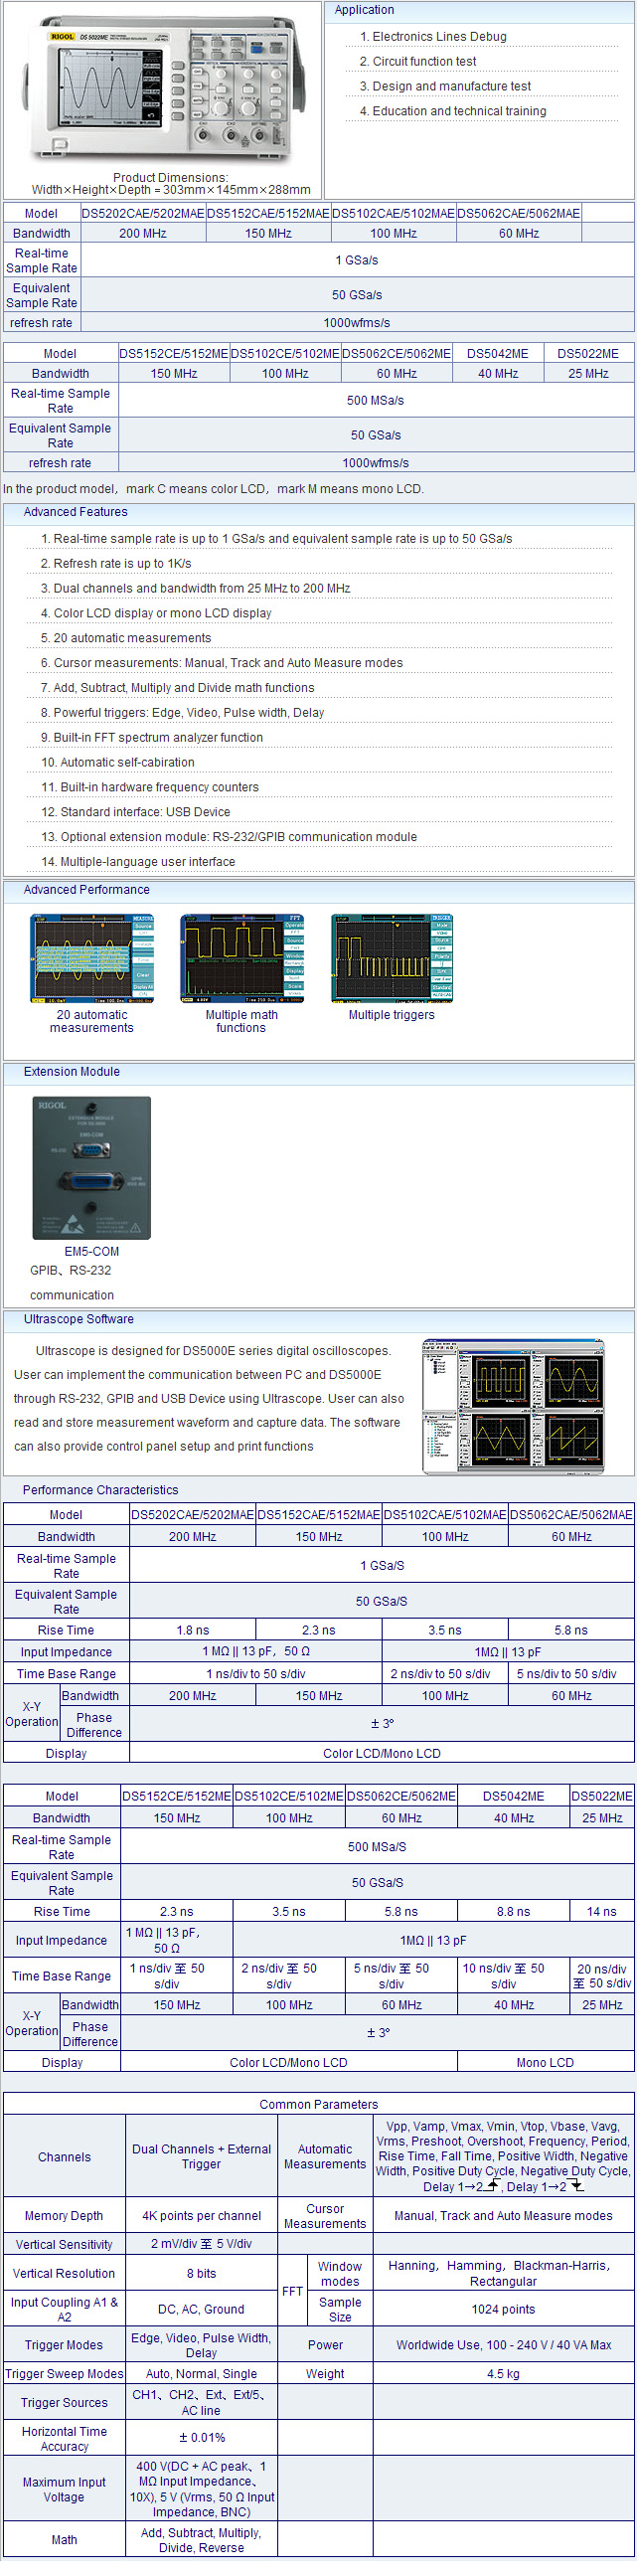The height and width of the screenshot is (2576, 637).
Task: Click the 'DC, AC, Ground' coupling cell
Action: [201, 2310]
